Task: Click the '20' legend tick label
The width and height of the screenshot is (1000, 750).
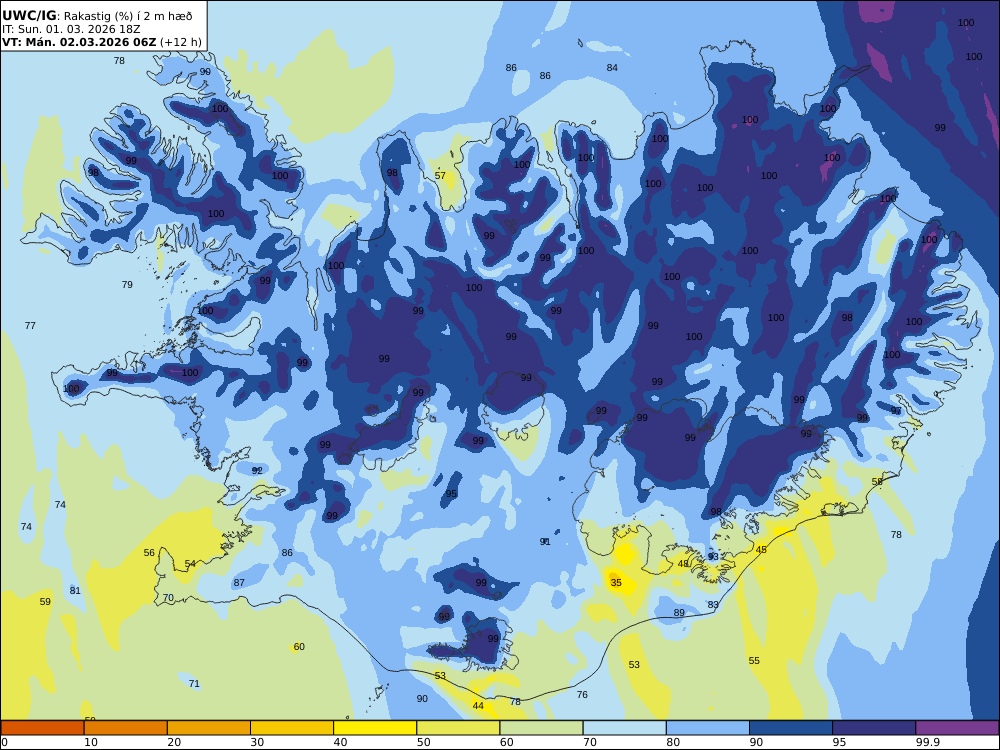Action: 174,742
